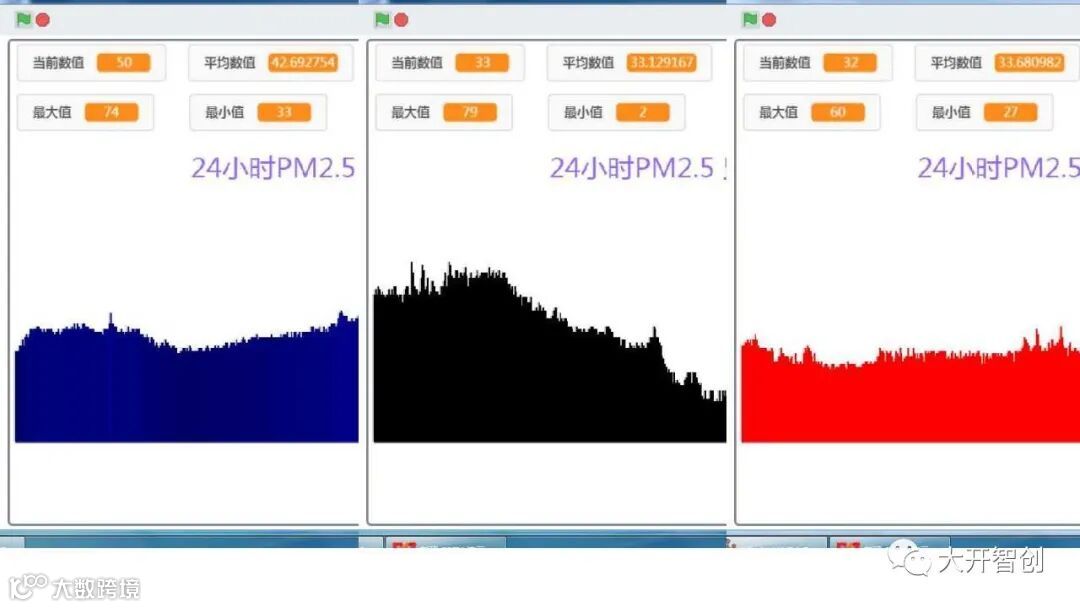The image size is (1080, 608).
Task: Select the 平均数值 monitor showing 33.129167
Action: 630,63
